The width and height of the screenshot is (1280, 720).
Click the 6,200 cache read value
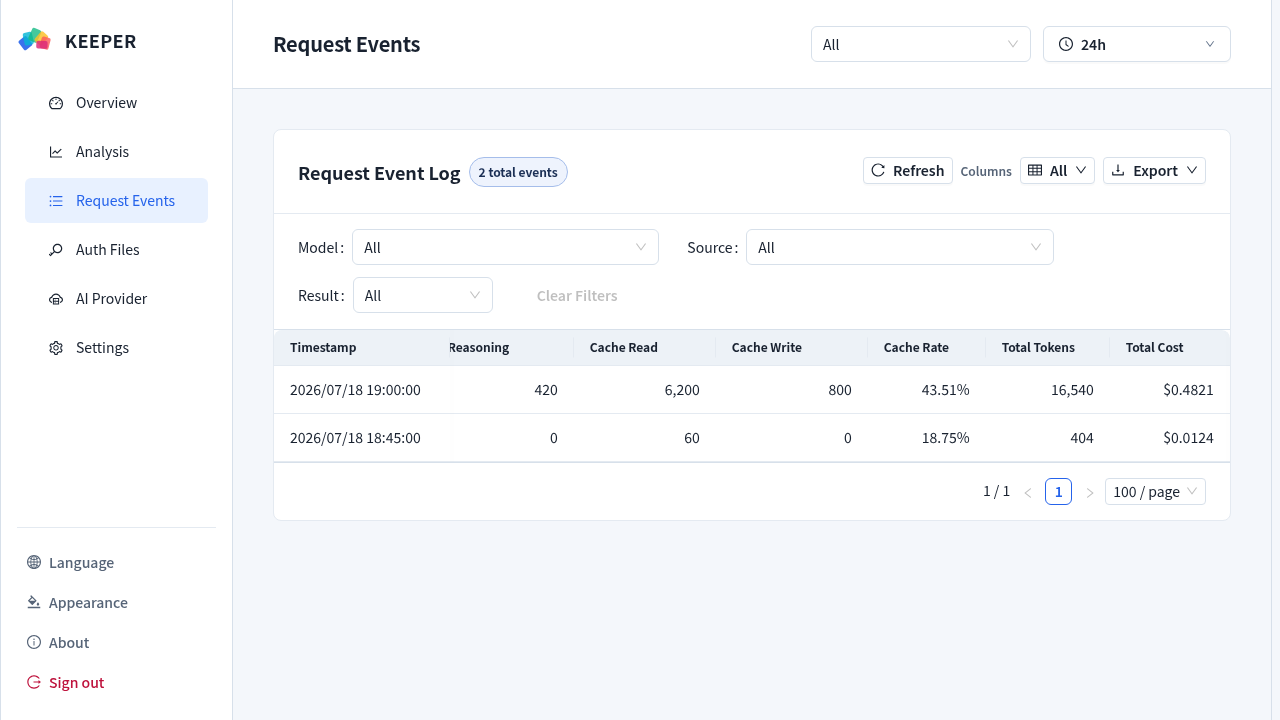[x=682, y=390]
